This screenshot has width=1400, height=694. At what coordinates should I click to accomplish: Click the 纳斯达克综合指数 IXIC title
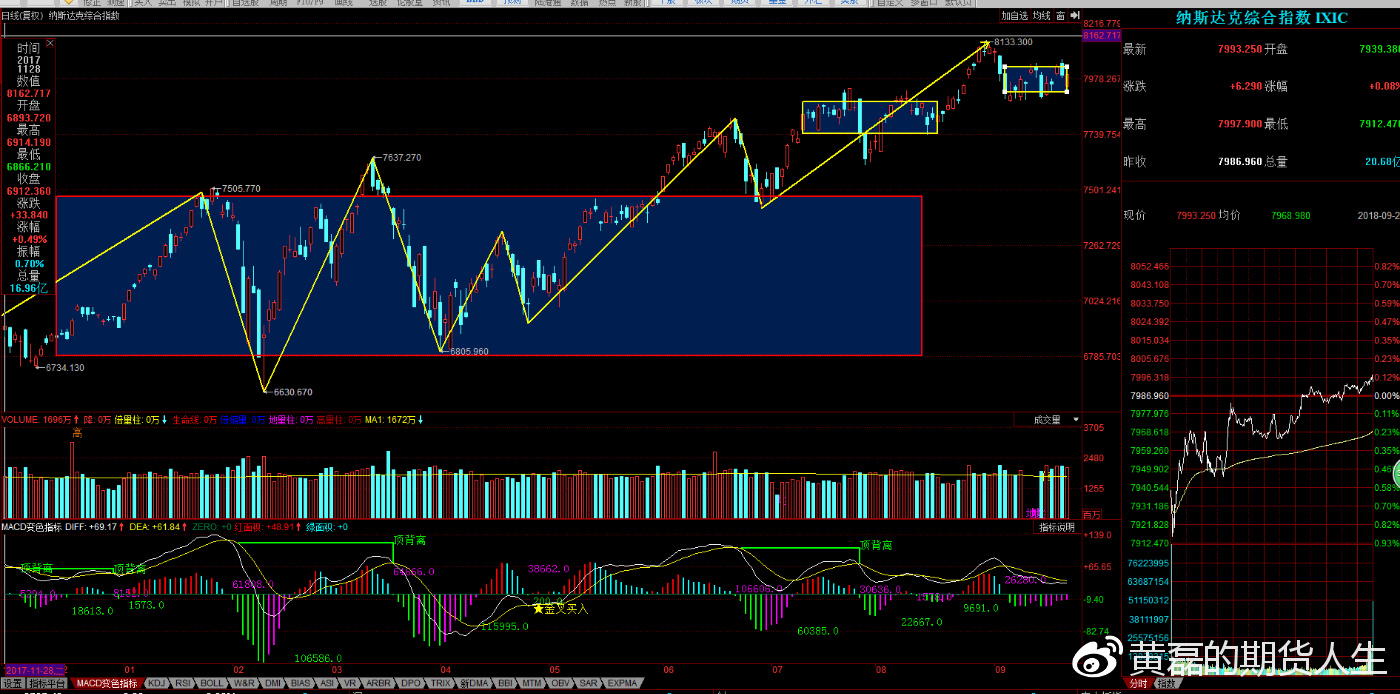coord(1261,19)
